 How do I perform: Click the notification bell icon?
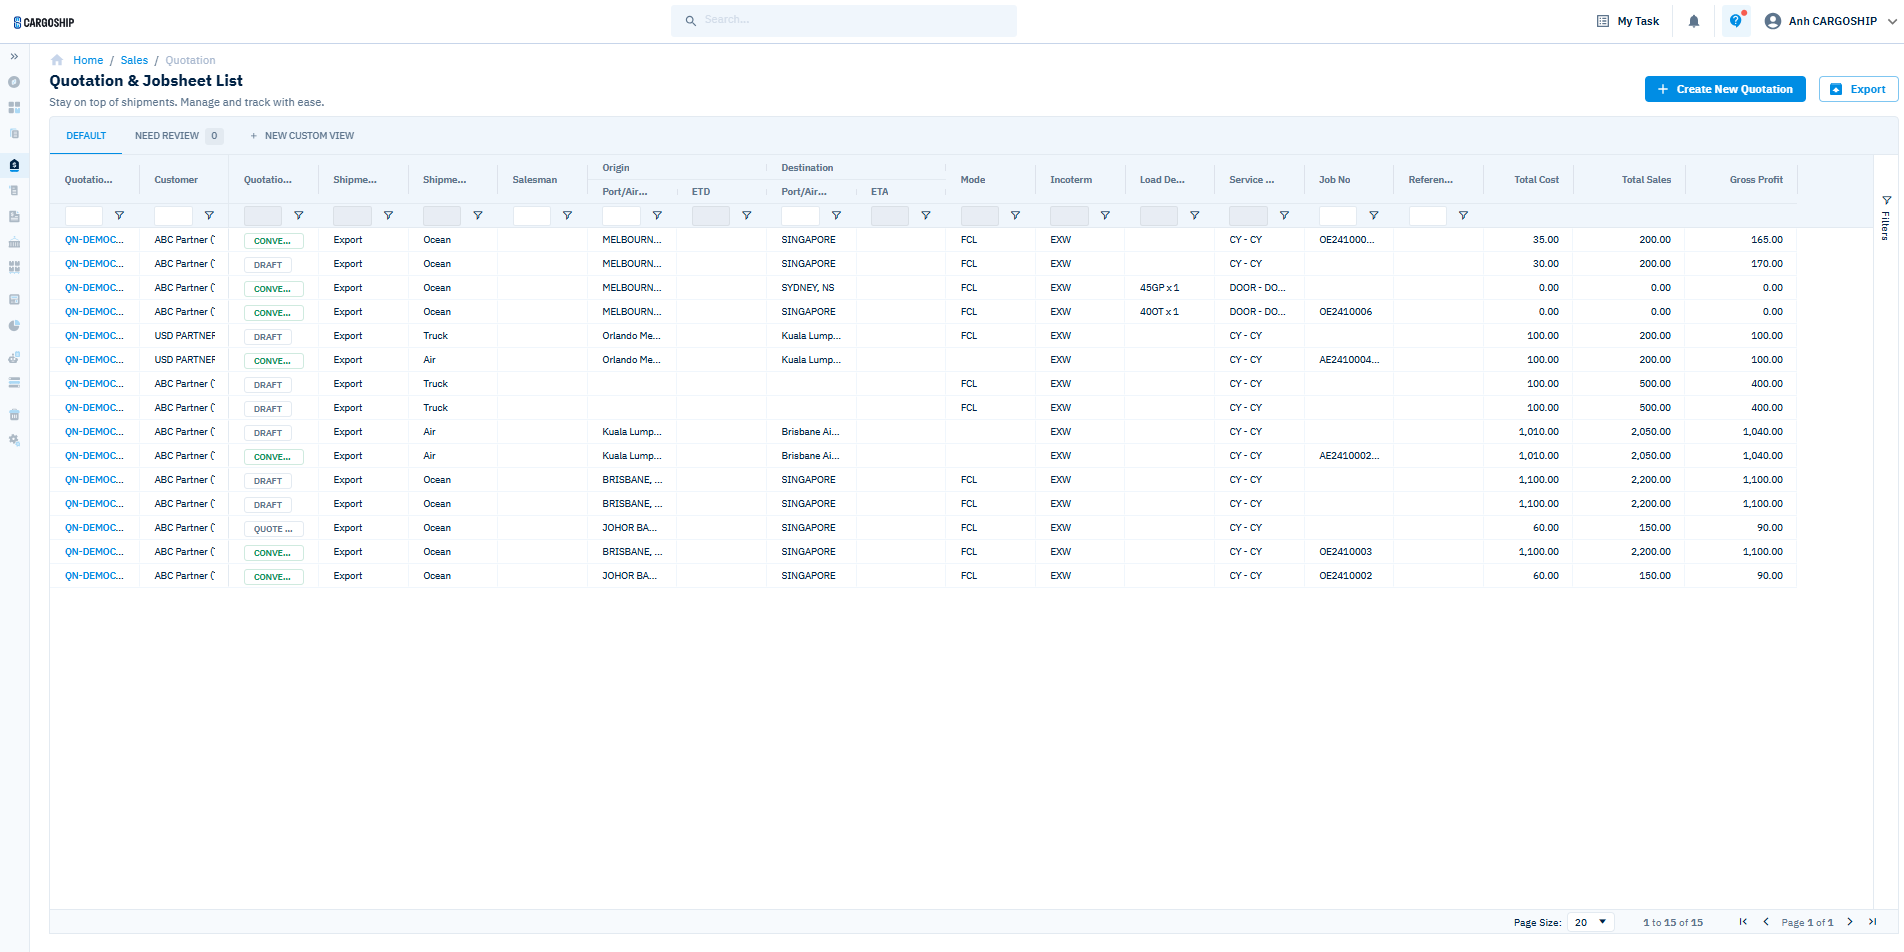[1694, 21]
